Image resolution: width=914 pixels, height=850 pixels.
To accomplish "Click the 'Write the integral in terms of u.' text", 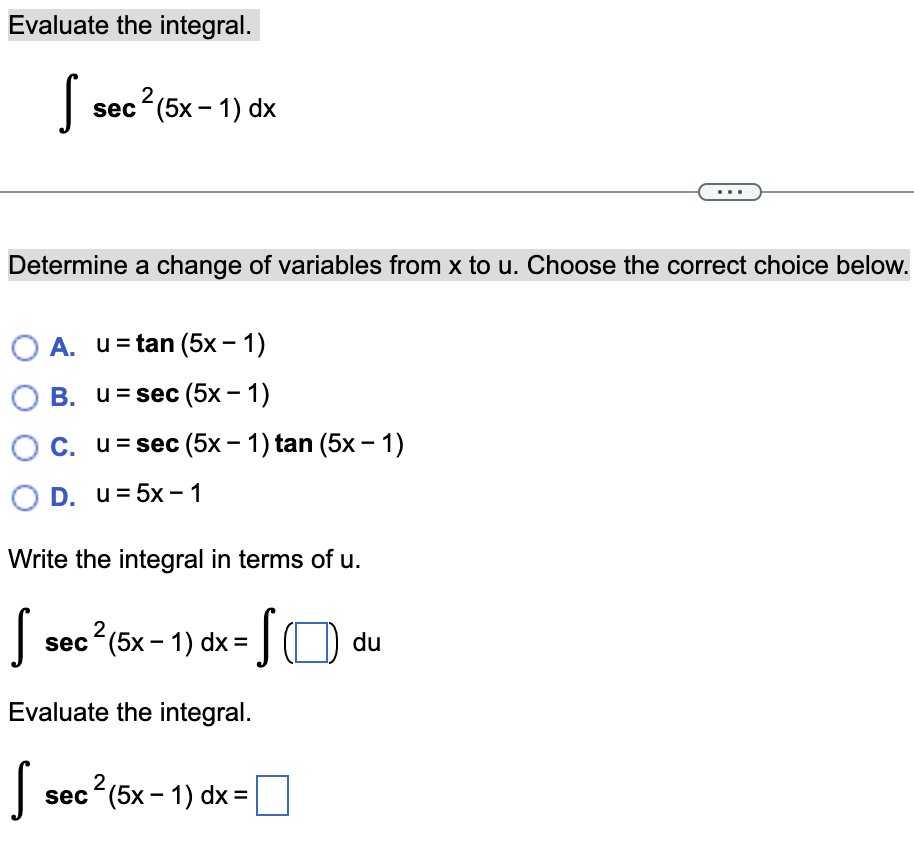I will click(x=185, y=560).
